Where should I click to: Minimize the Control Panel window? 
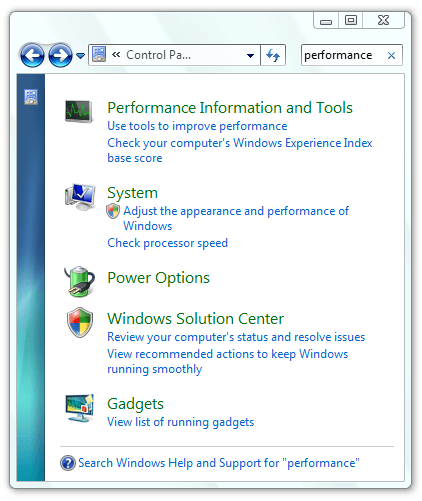click(x=326, y=21)
